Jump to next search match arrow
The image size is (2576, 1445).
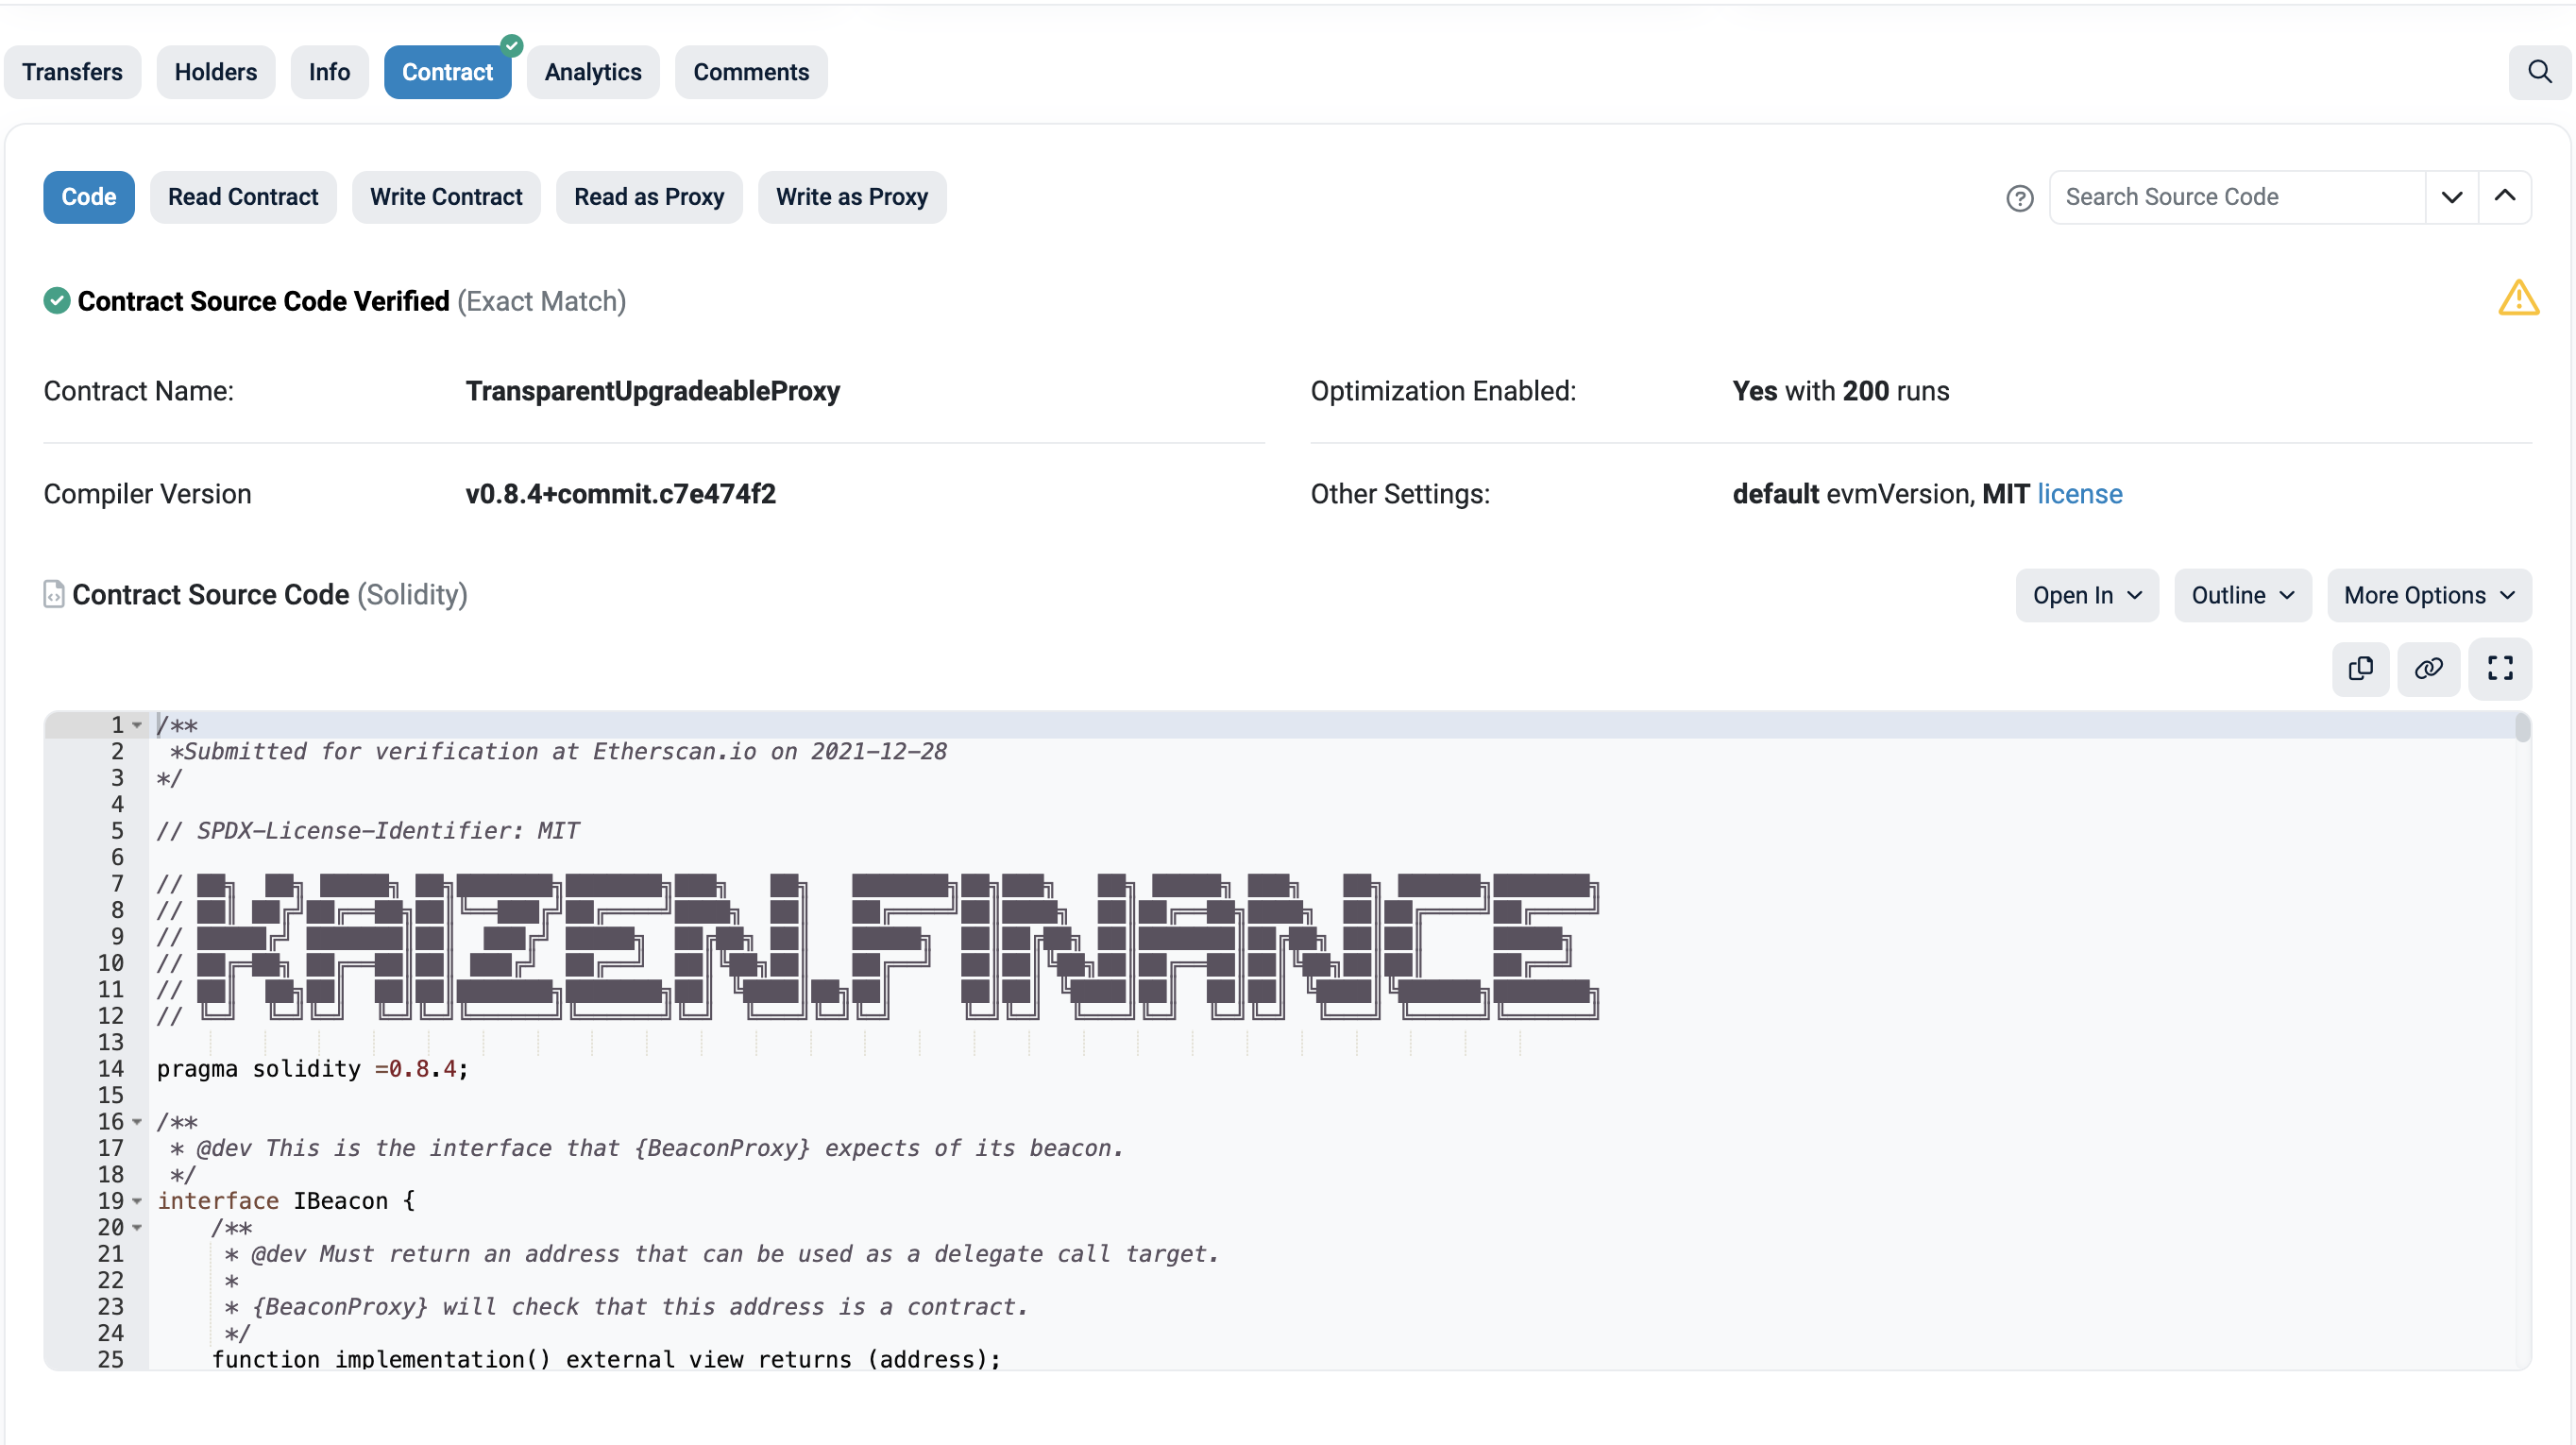pyautogui.click(x=2451, y=197)
